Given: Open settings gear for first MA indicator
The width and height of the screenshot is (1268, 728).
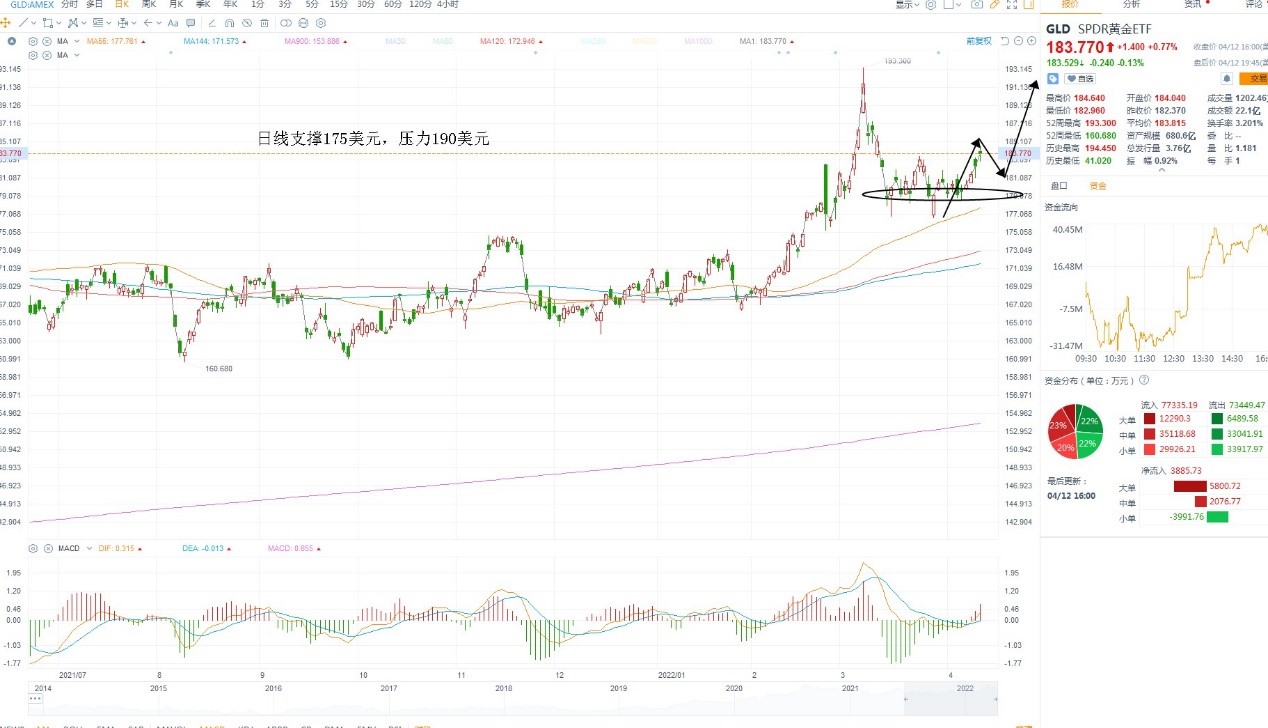Looking at the screenshot, I should (x=33, y=41).
